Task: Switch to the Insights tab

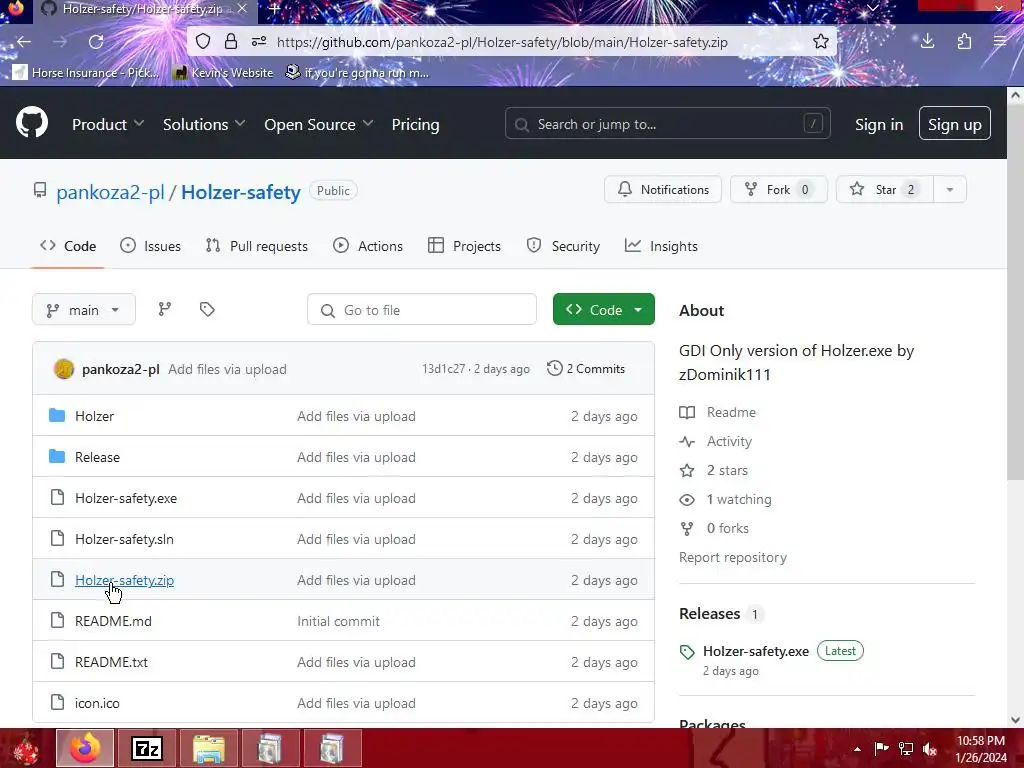Action: pos(662,246)
